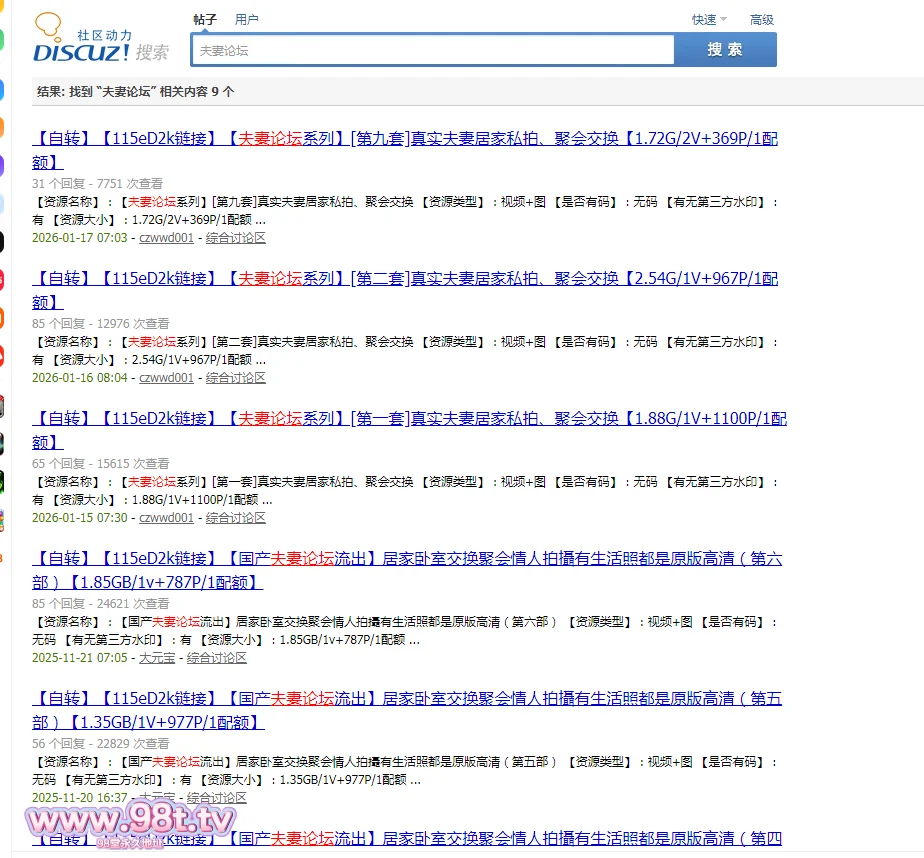Viewport: 924px width, 858px height.
Task: Open 综合讨论区 under the third result
Action: (236, 518)
